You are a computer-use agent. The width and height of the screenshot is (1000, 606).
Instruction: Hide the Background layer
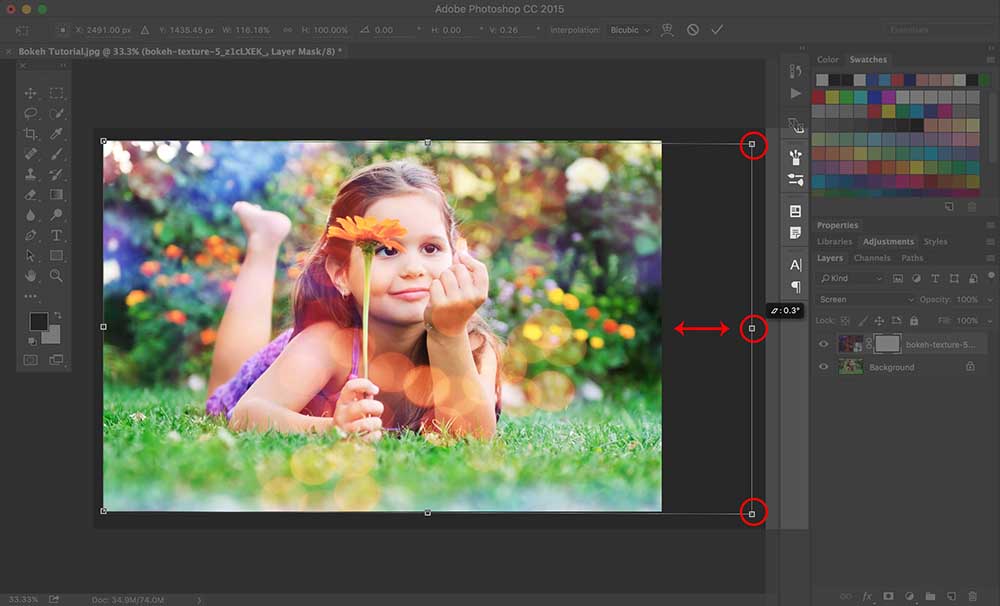(823, 367)
